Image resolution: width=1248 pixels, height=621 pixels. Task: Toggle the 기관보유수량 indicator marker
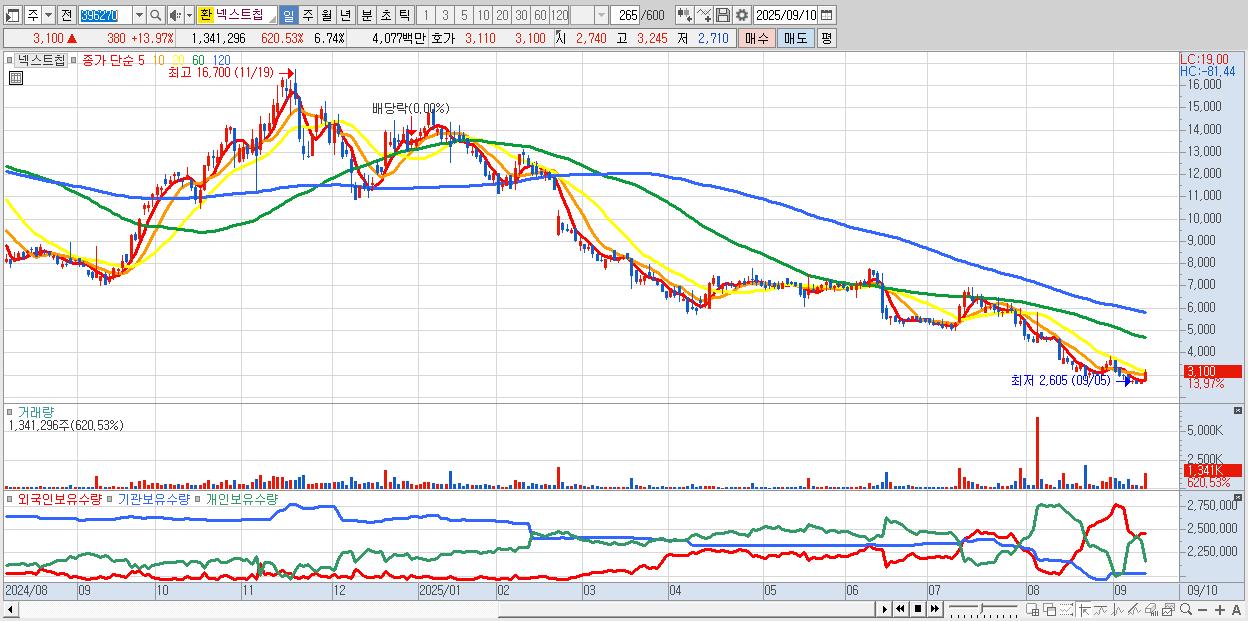pyautogui.click(x=111, y=498)
